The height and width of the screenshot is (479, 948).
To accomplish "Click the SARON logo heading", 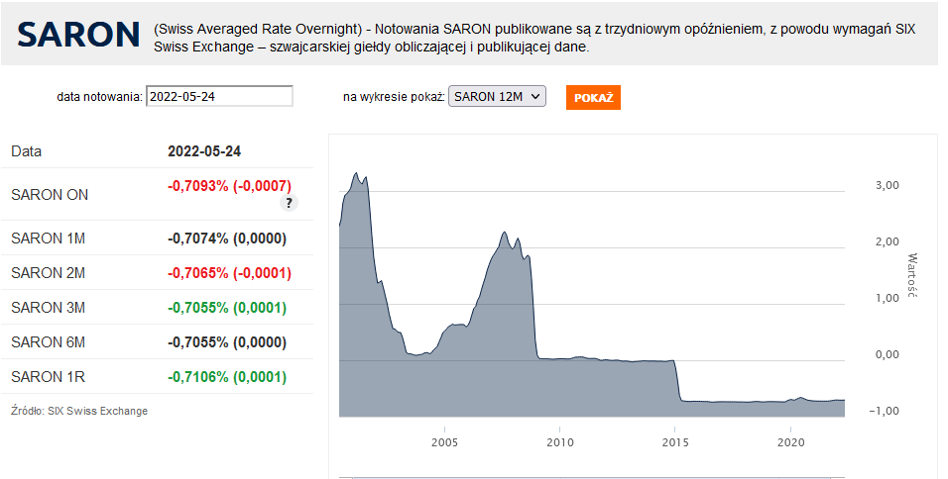I will pos(79,34).
